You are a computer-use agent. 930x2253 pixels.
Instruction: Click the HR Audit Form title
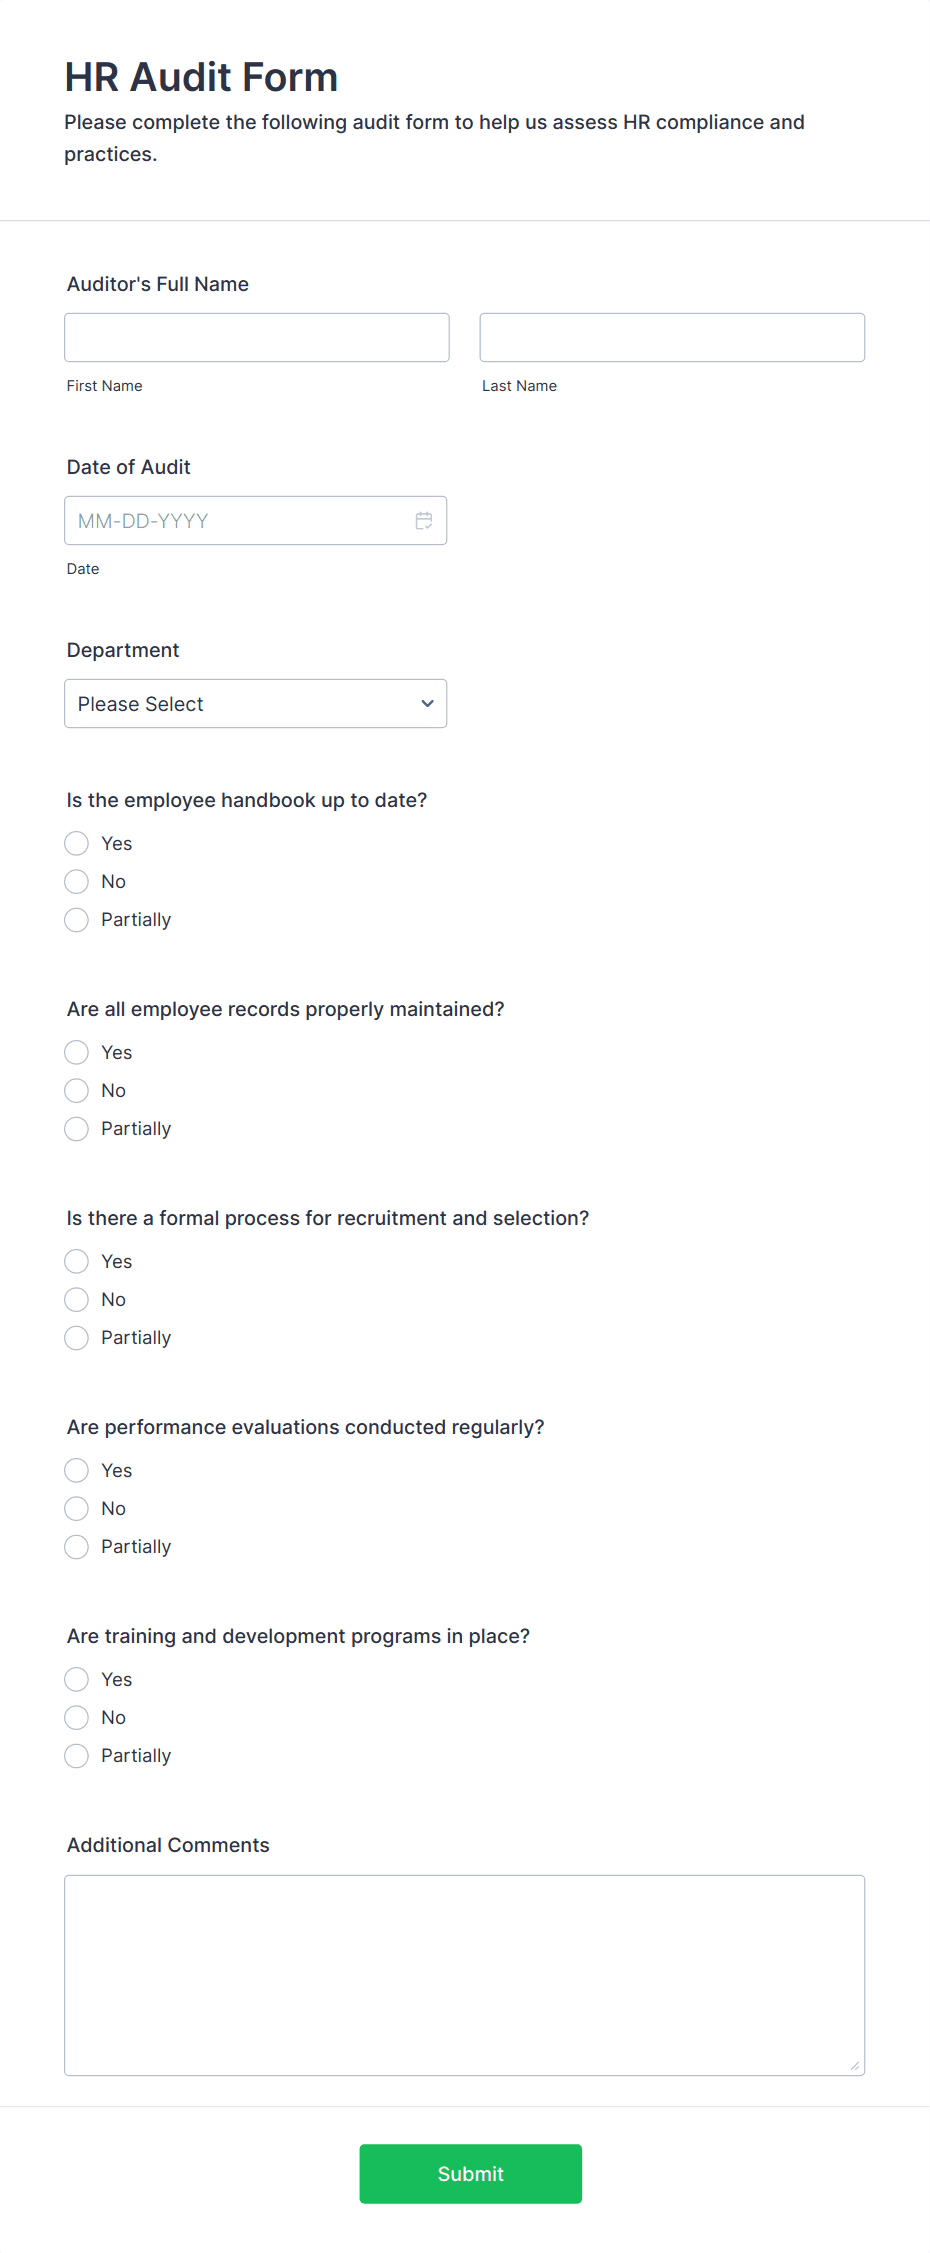point(201,77)
